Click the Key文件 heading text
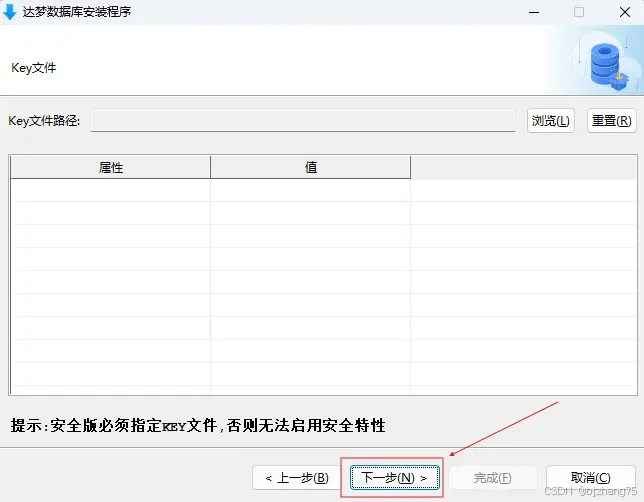Image resolution: width=644 pixels, height=502 pixels. click(34, 68)
